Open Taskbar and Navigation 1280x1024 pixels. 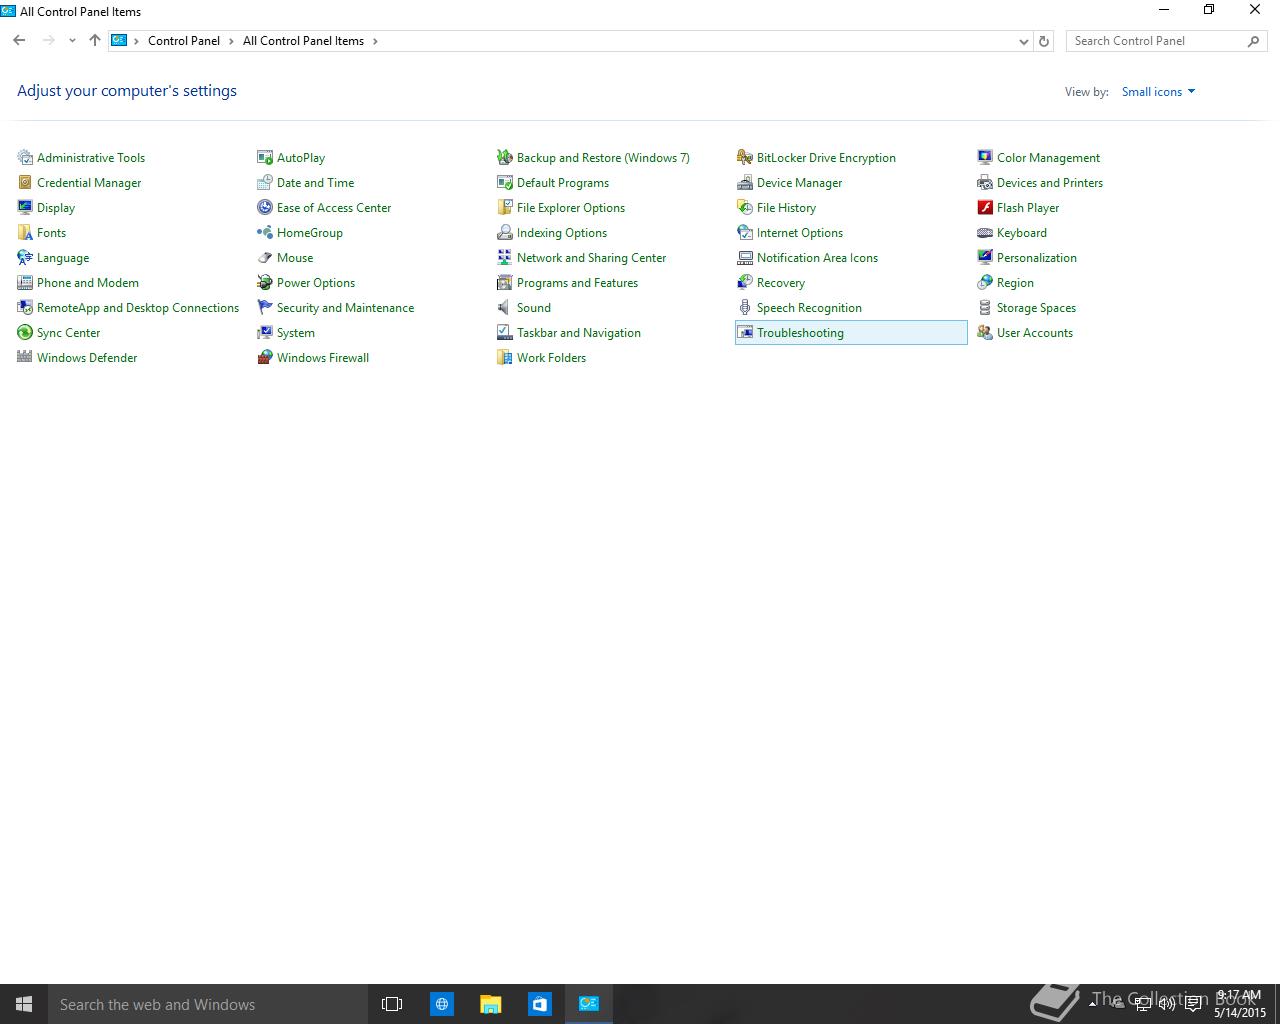tap(579, 333)
